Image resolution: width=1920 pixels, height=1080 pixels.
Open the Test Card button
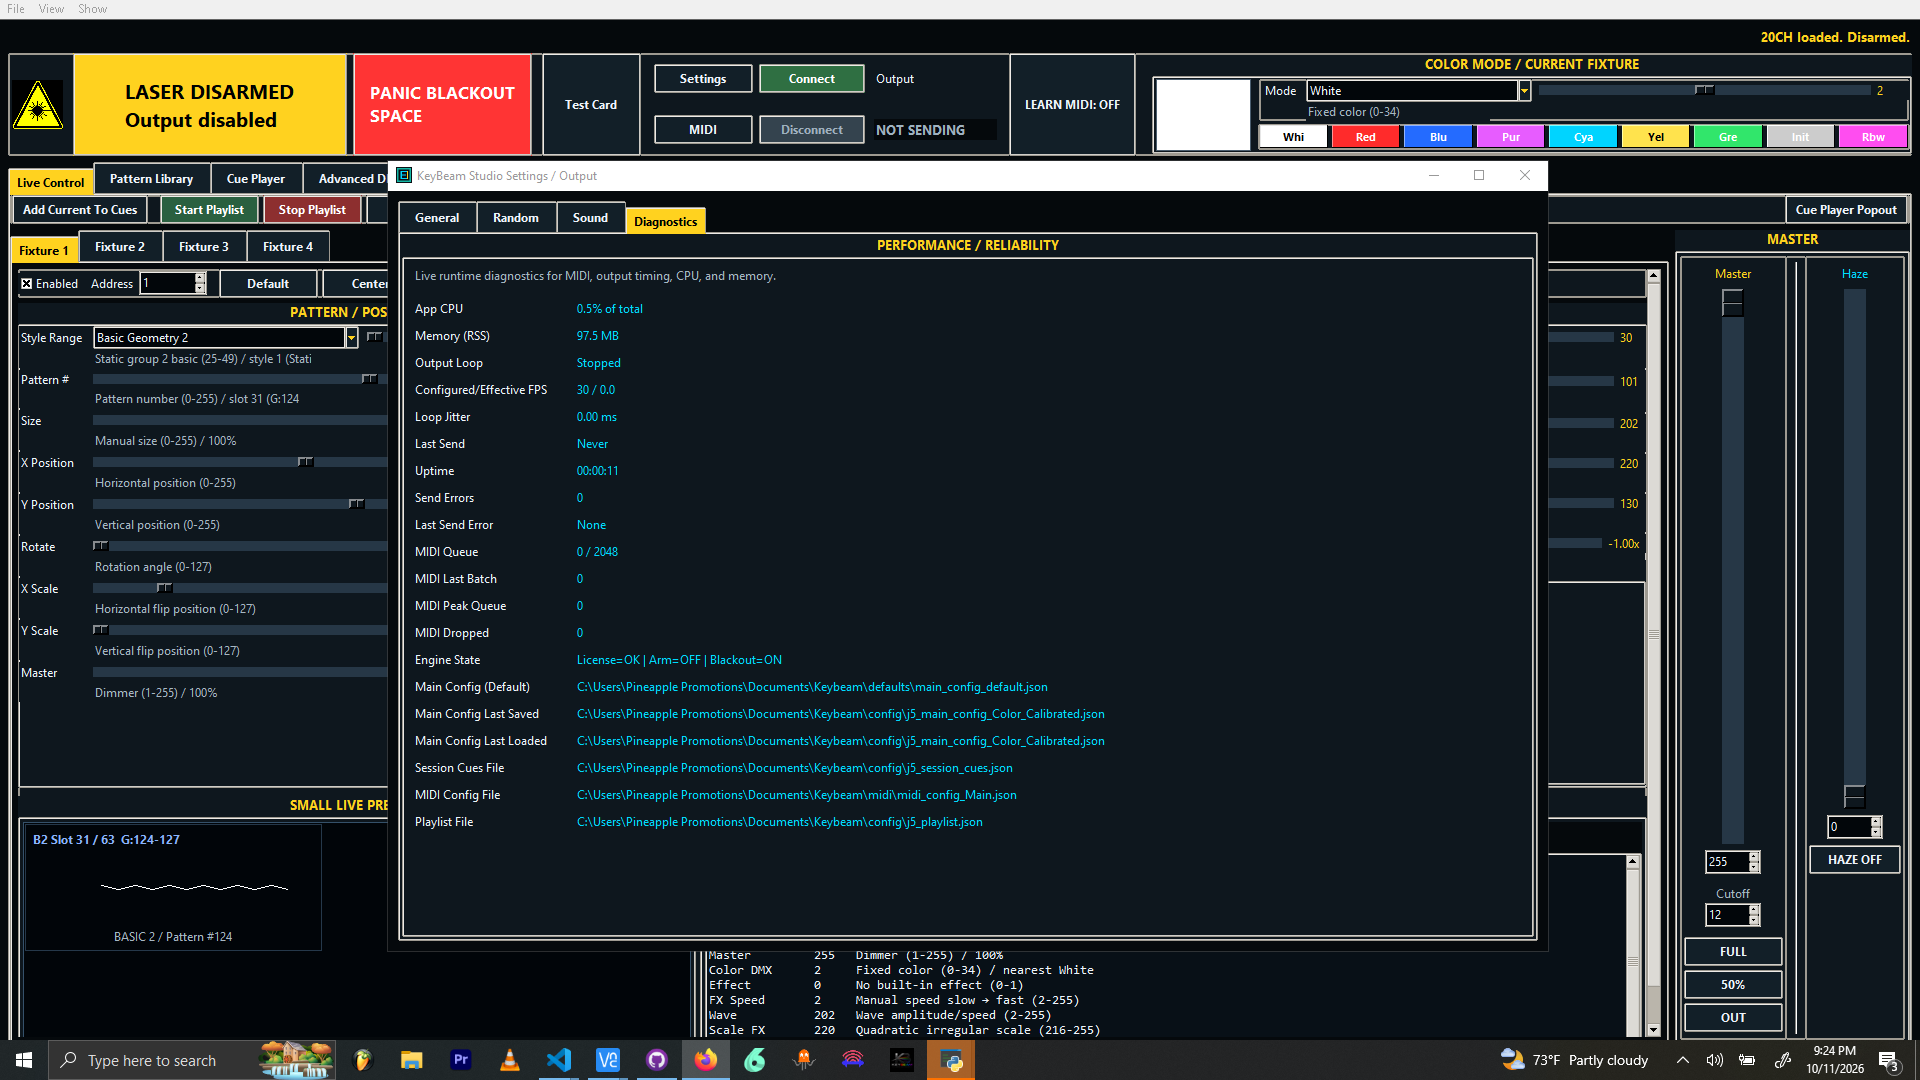[591, 105]
